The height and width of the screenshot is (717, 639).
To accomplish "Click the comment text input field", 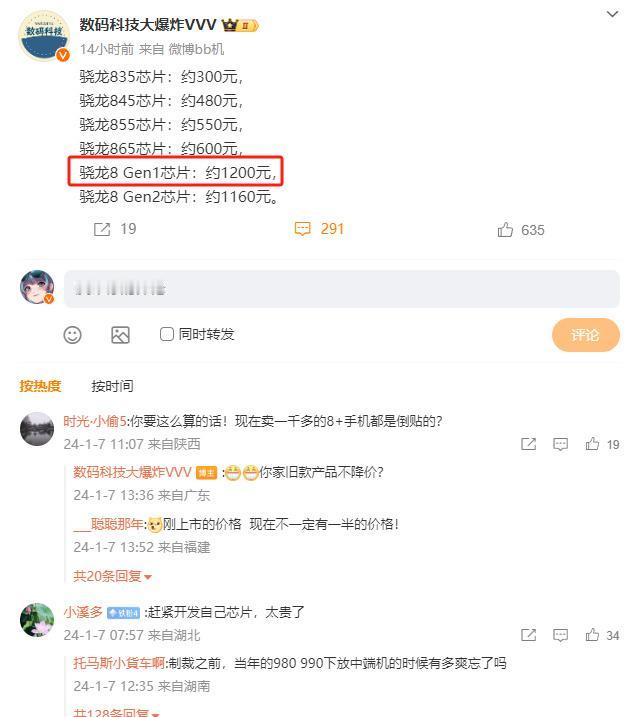I will [x=342, y=289].
